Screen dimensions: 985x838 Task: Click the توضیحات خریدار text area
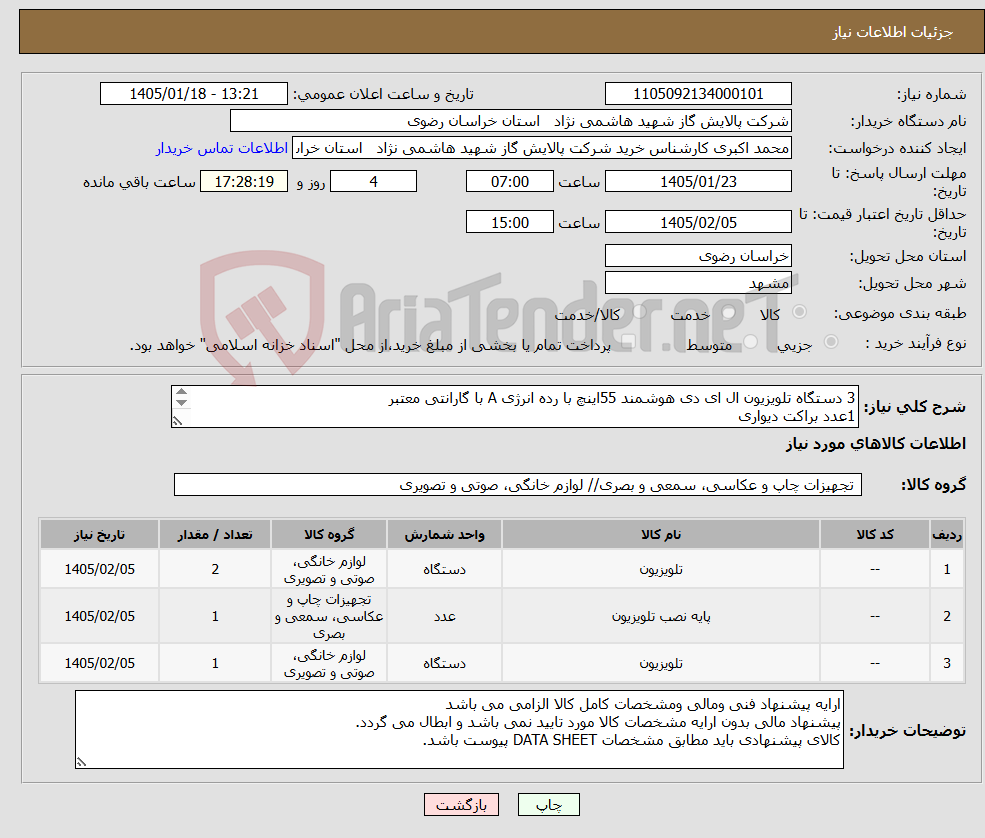click(x=459, y=729)
